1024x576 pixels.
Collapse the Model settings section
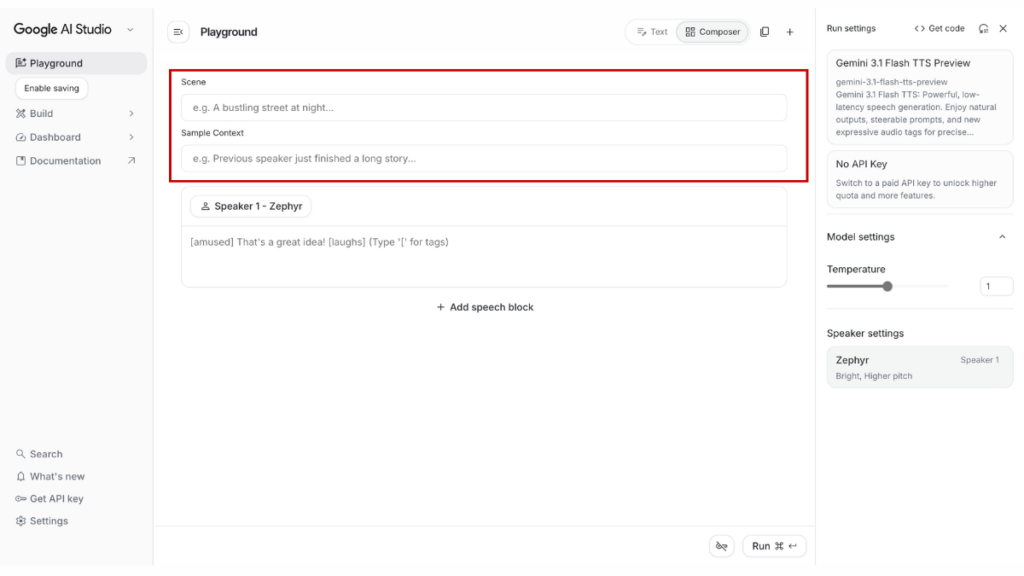1002,237
